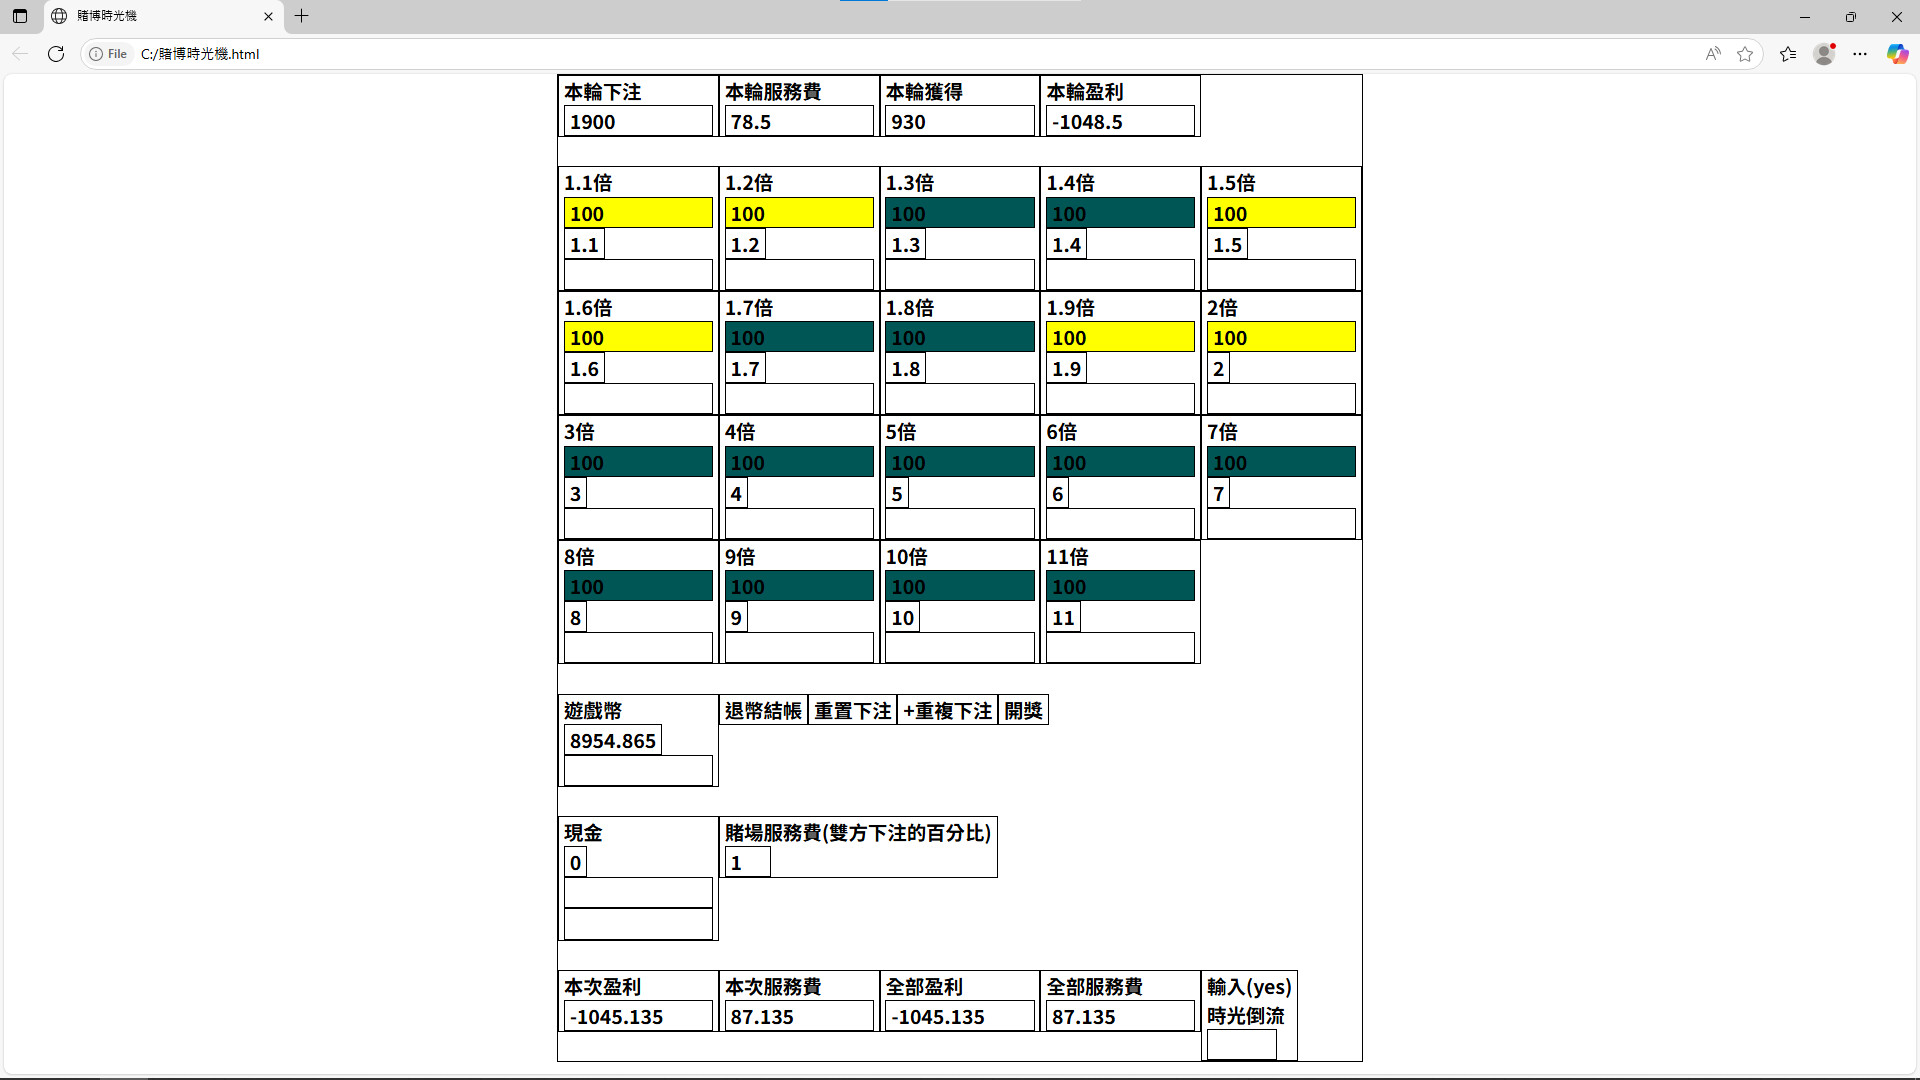The width and height of the screenshot is (1920, 1080).
Task: Click the Read aloud icon
Action: coord(1713,54)
